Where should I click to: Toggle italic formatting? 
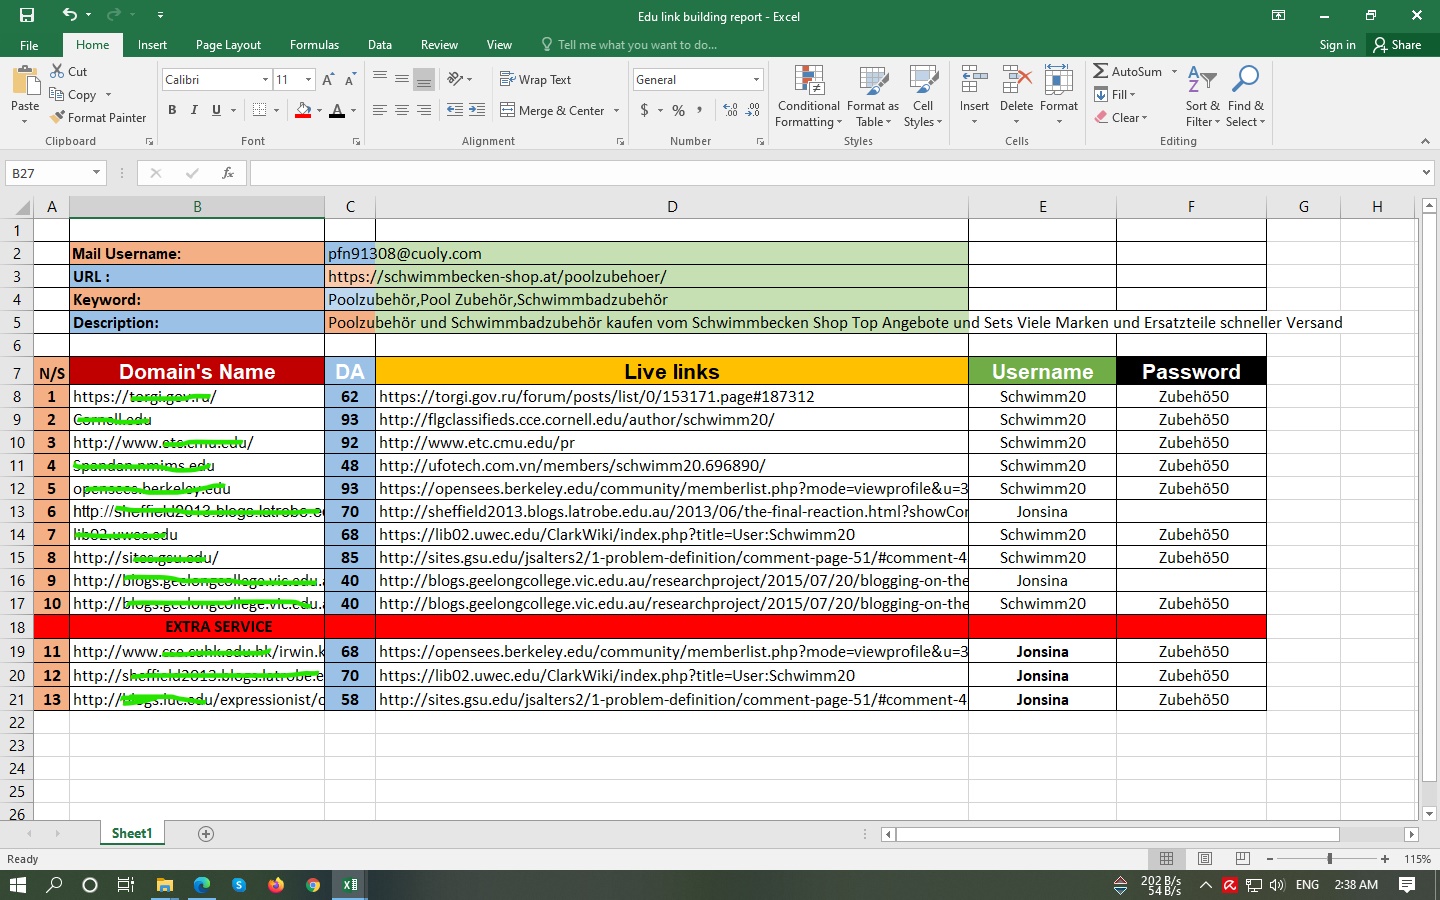(194, 110)
